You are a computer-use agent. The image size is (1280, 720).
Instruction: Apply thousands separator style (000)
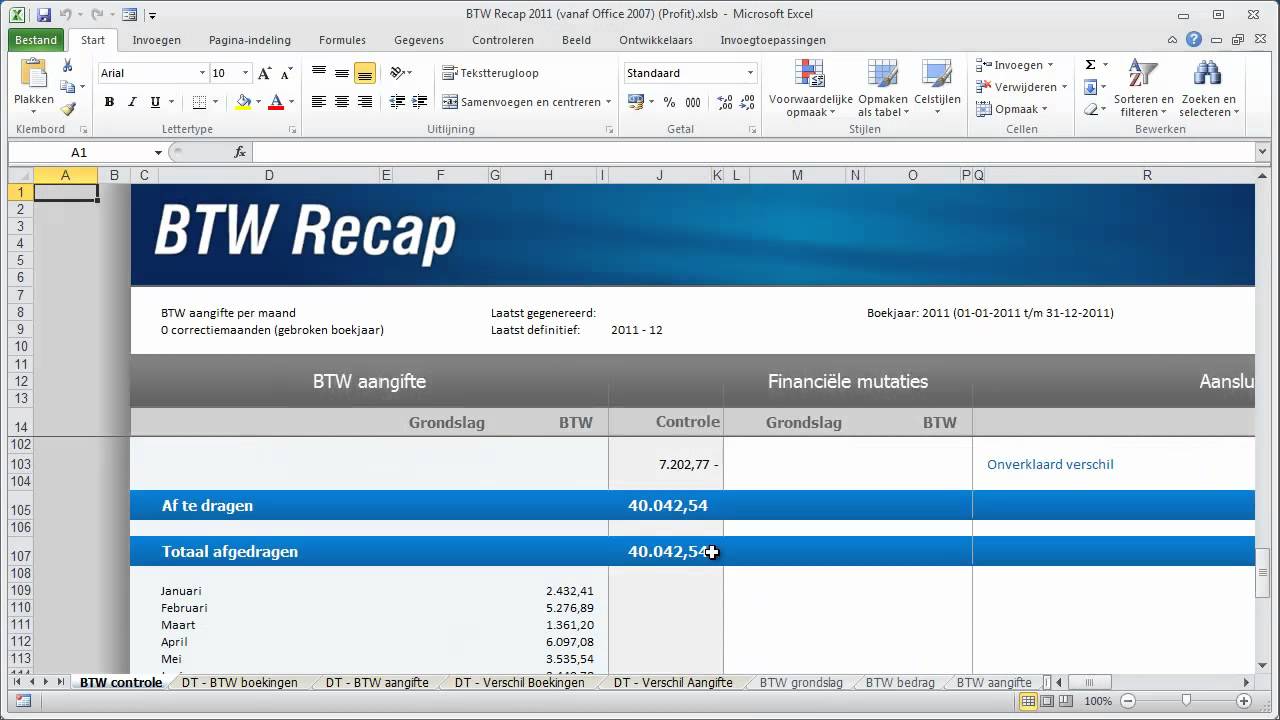(x=693, y=102)
